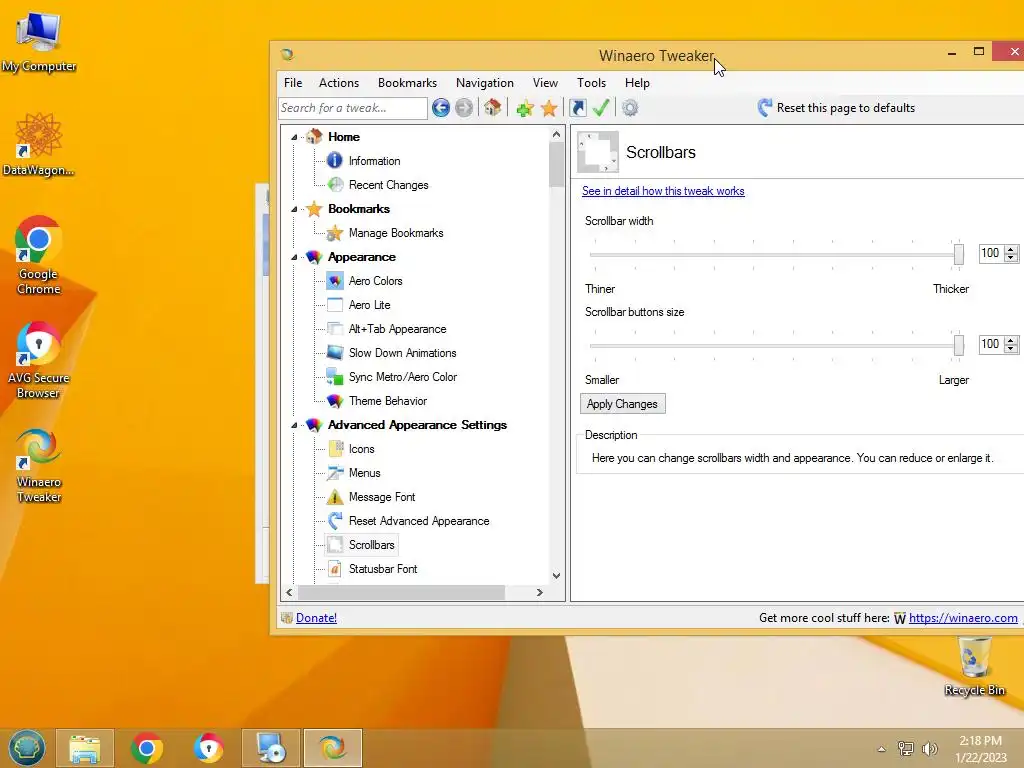1024x768 pixels.
Task: Select the Scrollbars tree item
Action: pos(372,545)
